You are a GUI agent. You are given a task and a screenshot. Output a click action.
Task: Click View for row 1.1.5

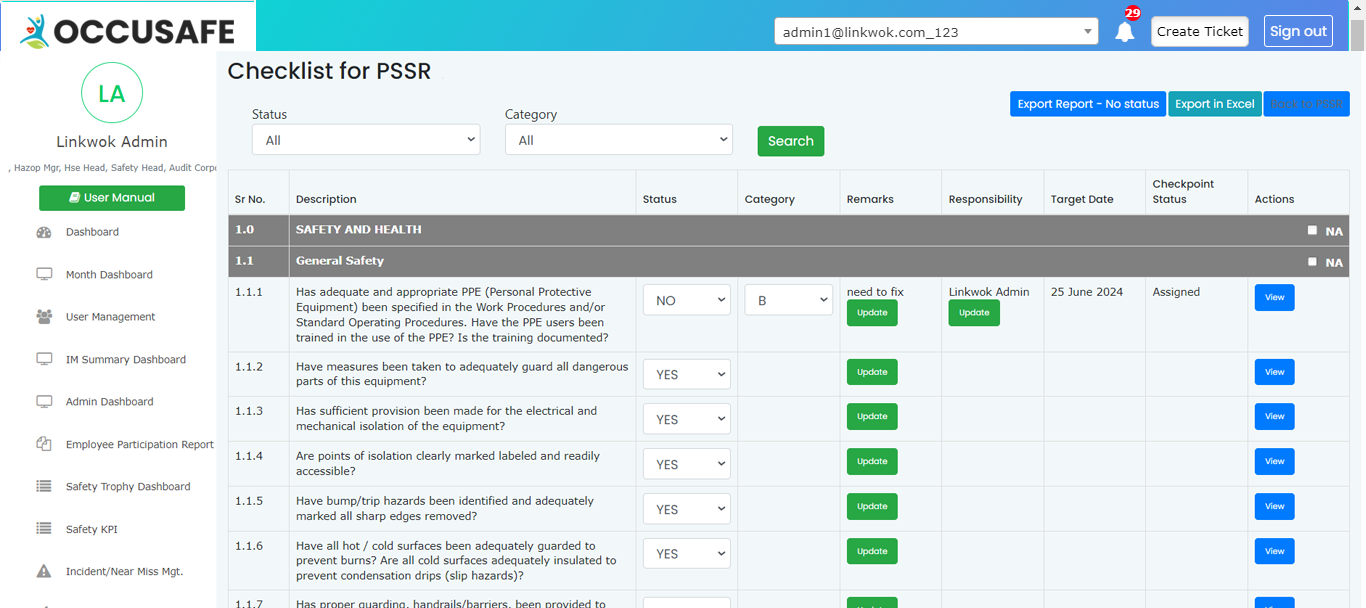(x=1274, y=507)
